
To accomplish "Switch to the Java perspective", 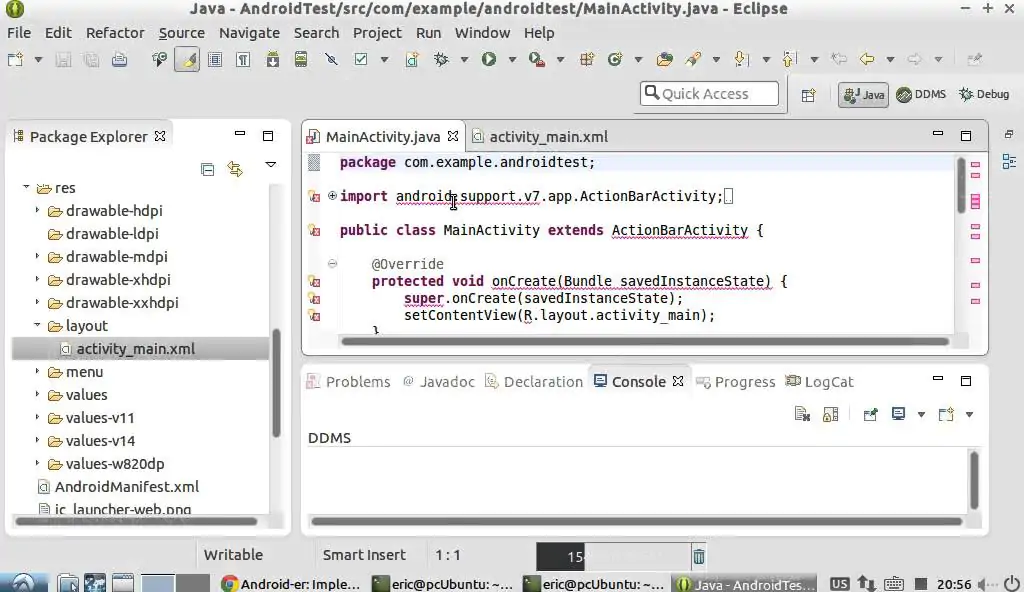I will (863, 95).
